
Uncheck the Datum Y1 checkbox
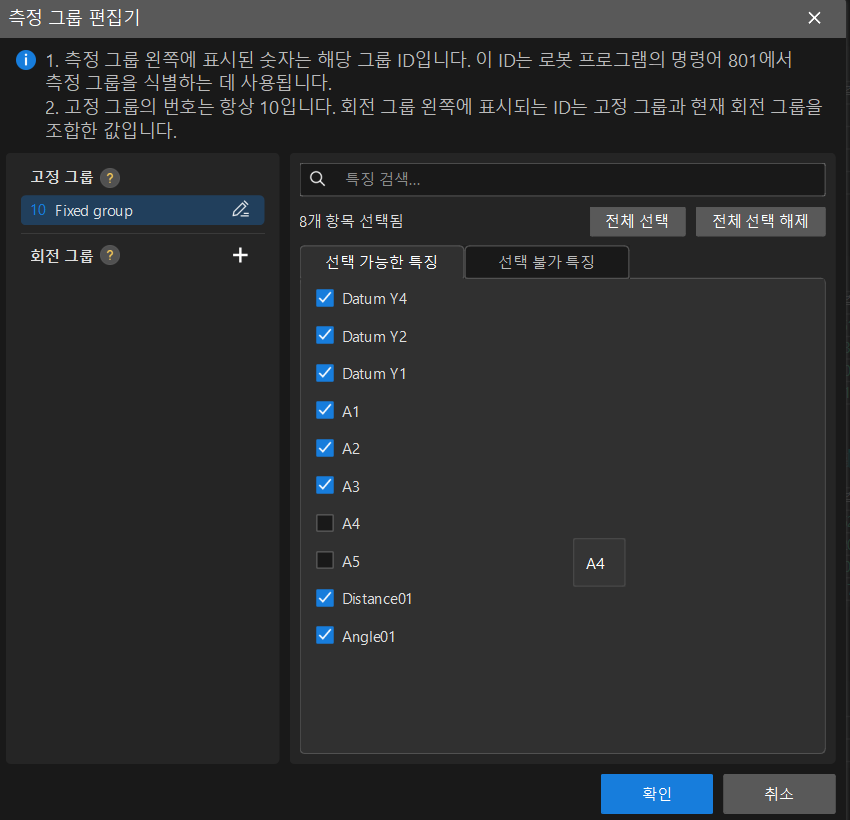point(325,373)
